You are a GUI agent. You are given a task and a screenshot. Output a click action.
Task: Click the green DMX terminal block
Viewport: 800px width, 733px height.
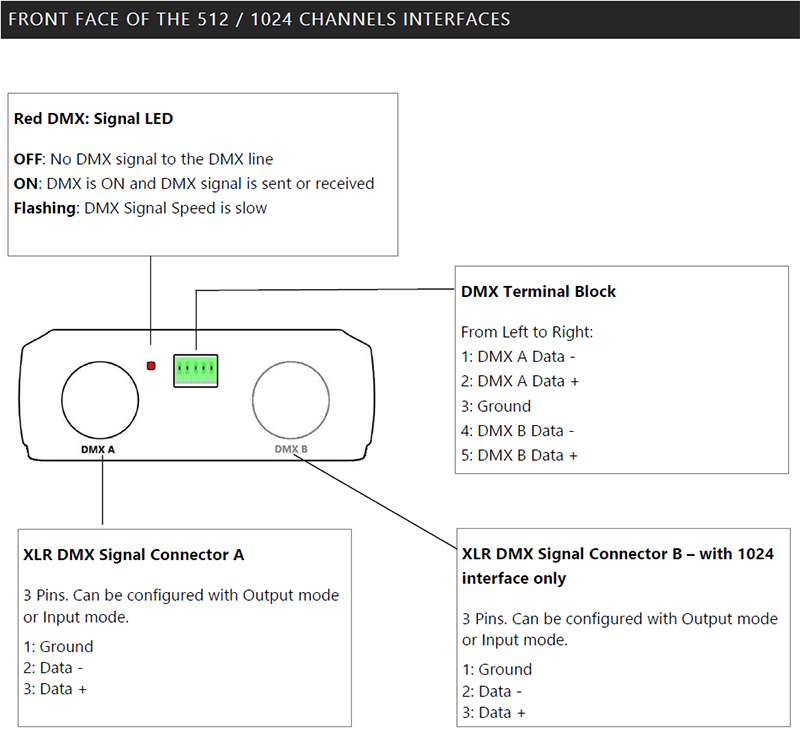tap(196, 371)
